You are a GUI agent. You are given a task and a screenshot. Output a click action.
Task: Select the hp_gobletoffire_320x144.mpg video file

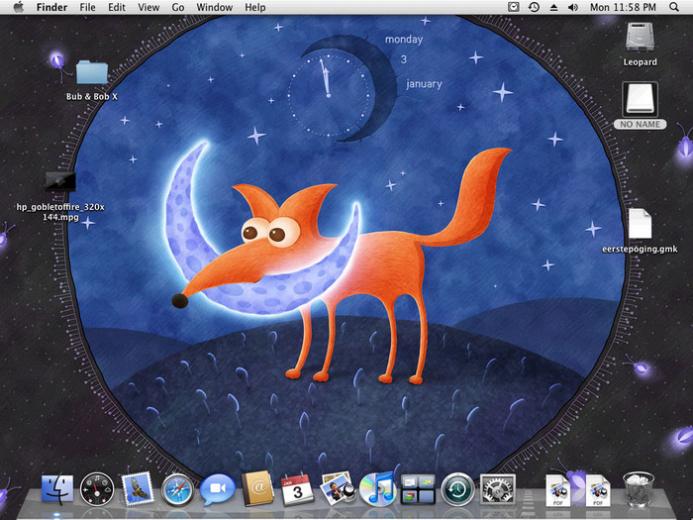coord(60,182)
